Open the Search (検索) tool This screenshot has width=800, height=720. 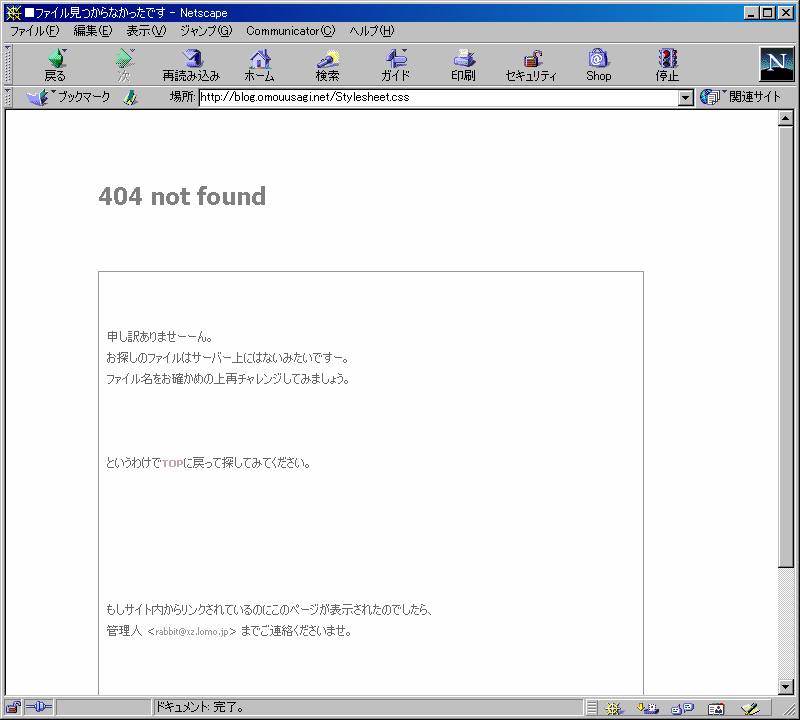click(x=328, y=65)
